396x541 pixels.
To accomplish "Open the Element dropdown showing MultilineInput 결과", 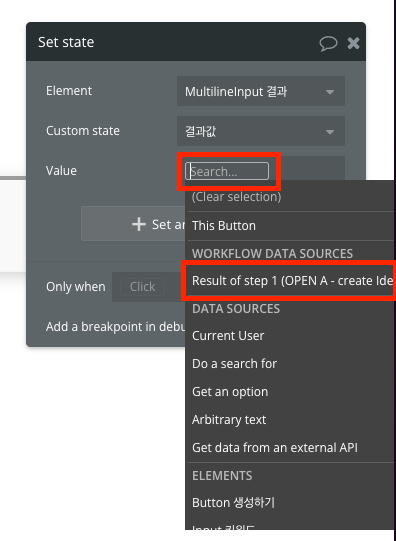I will point(261,91).
